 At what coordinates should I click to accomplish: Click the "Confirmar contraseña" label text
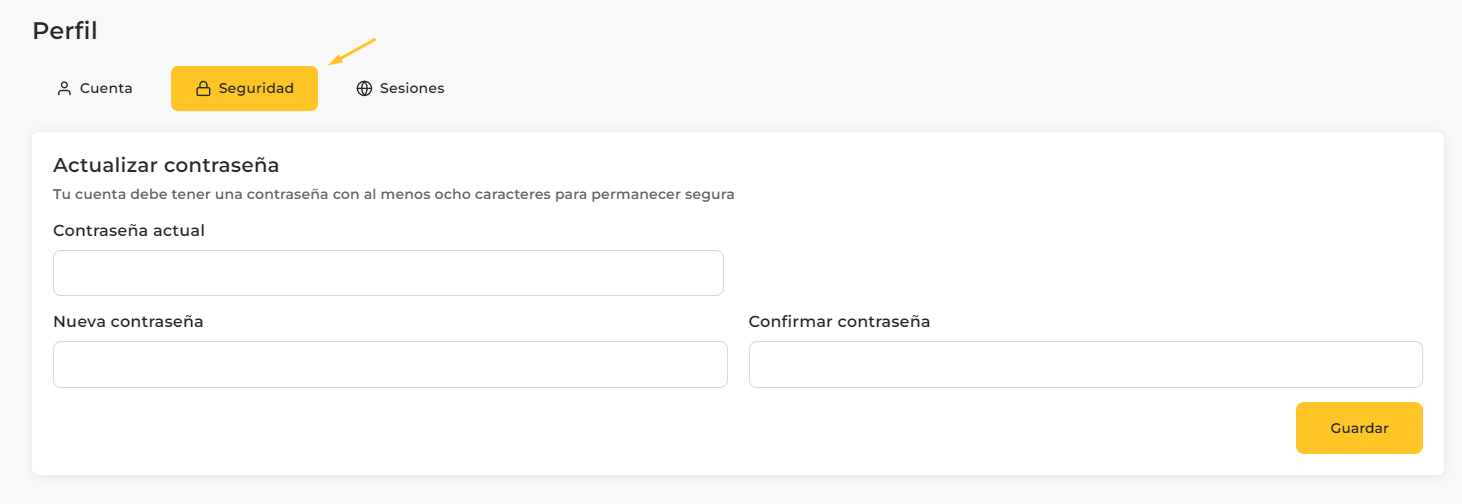point(839,322)
